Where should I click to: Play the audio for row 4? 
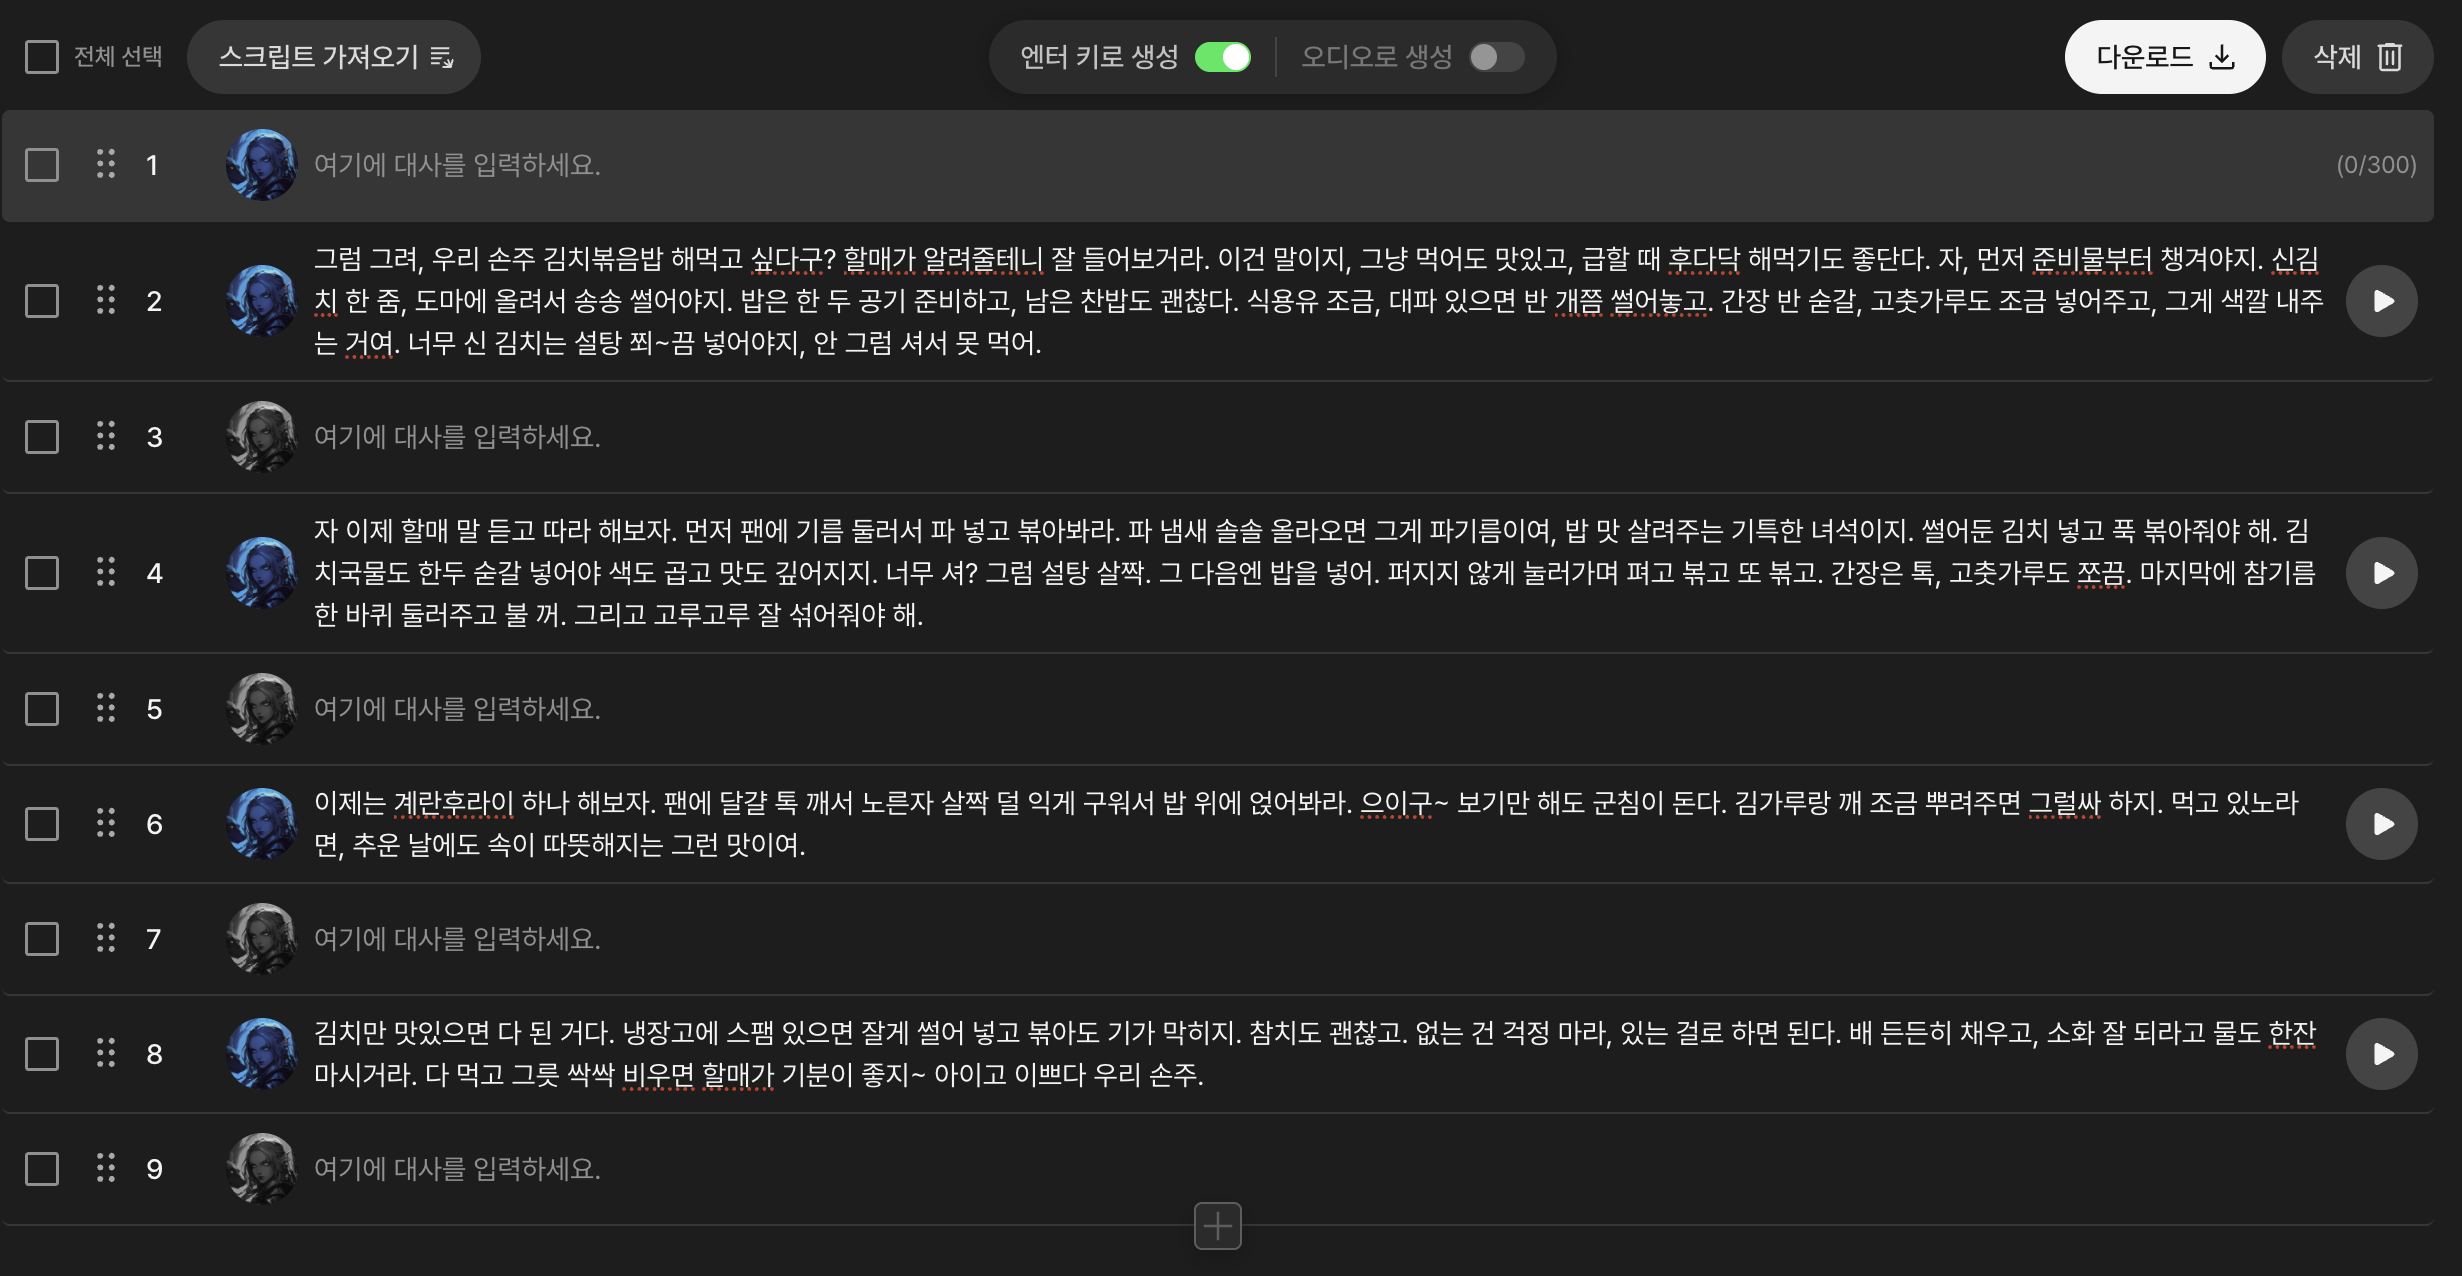(x=2382, y=573)
